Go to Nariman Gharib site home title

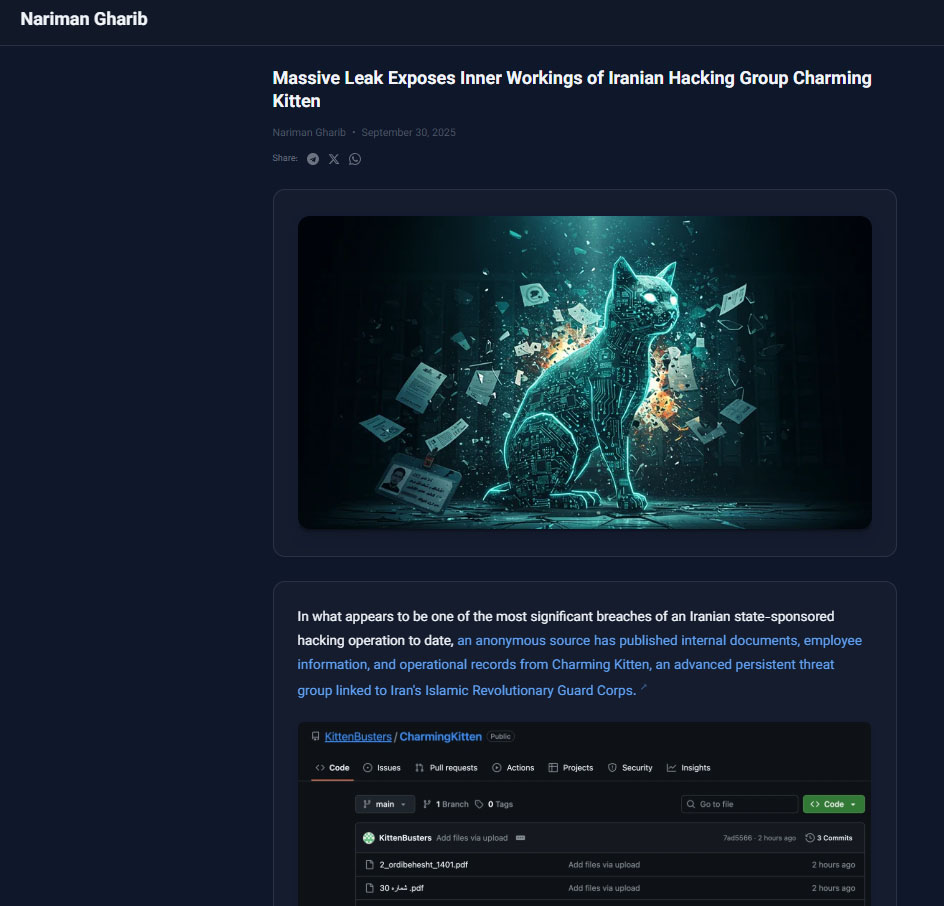coord(84,18)
